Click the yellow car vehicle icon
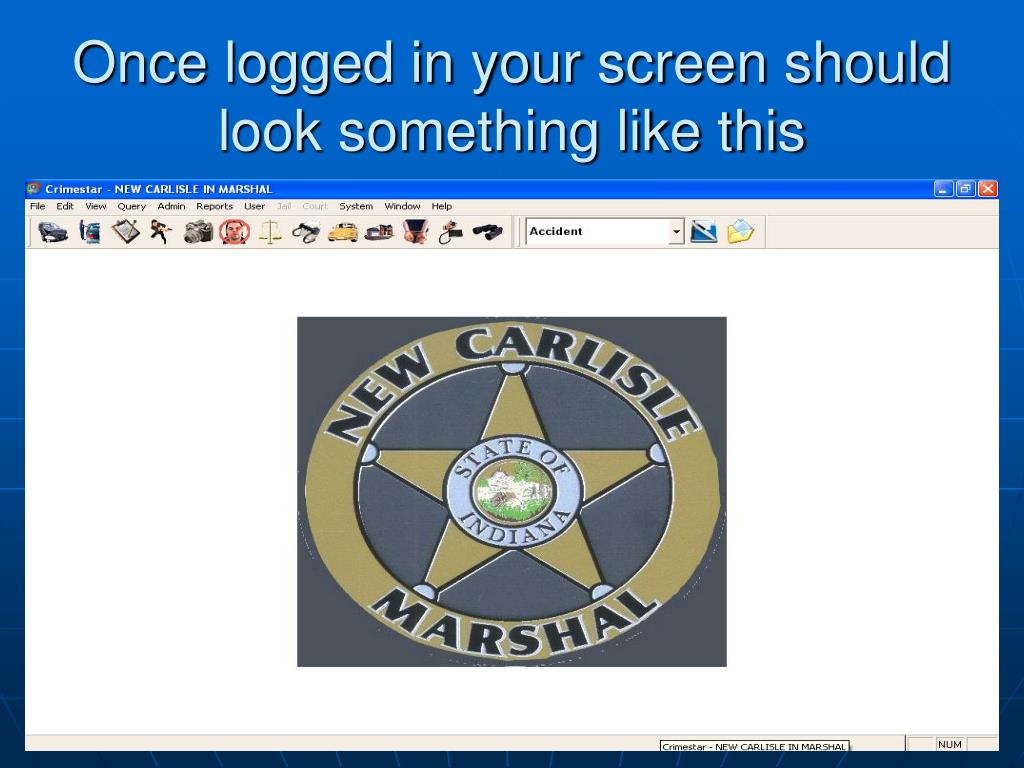The height and width of the screenshot is (768, 1024). coord(342,232)
